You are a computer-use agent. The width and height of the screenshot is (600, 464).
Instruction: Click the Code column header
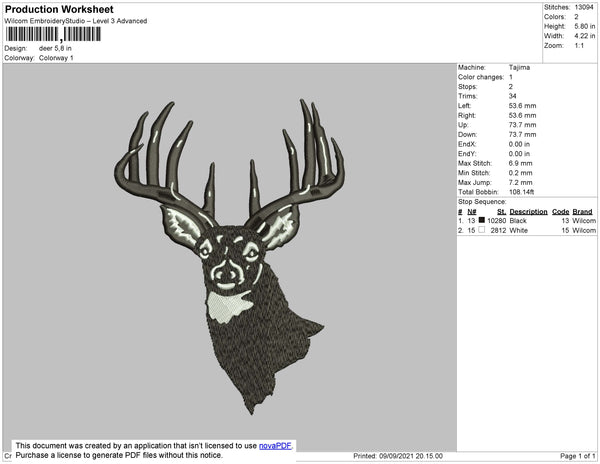[560, 212]
